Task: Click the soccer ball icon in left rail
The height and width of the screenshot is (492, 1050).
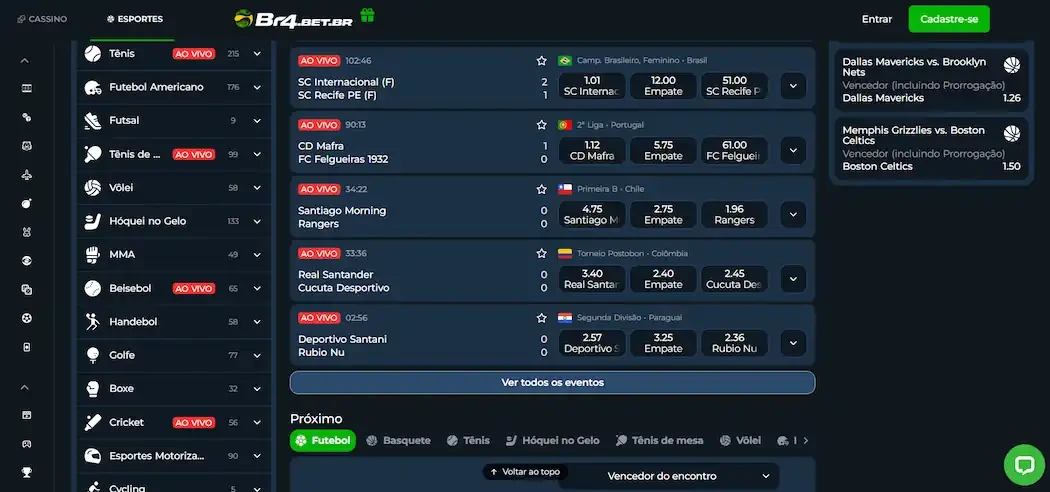Action: 27,319
